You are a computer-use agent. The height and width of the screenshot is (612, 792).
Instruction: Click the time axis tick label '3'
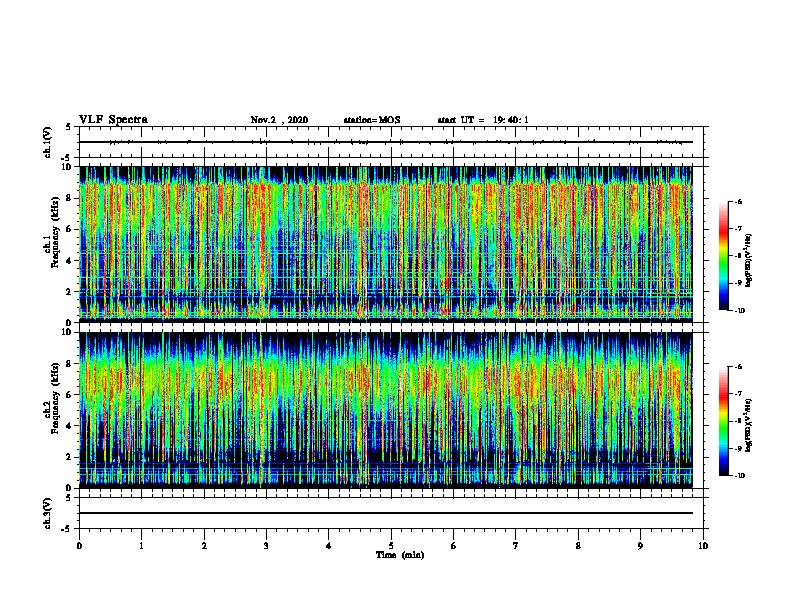[266, 546]
